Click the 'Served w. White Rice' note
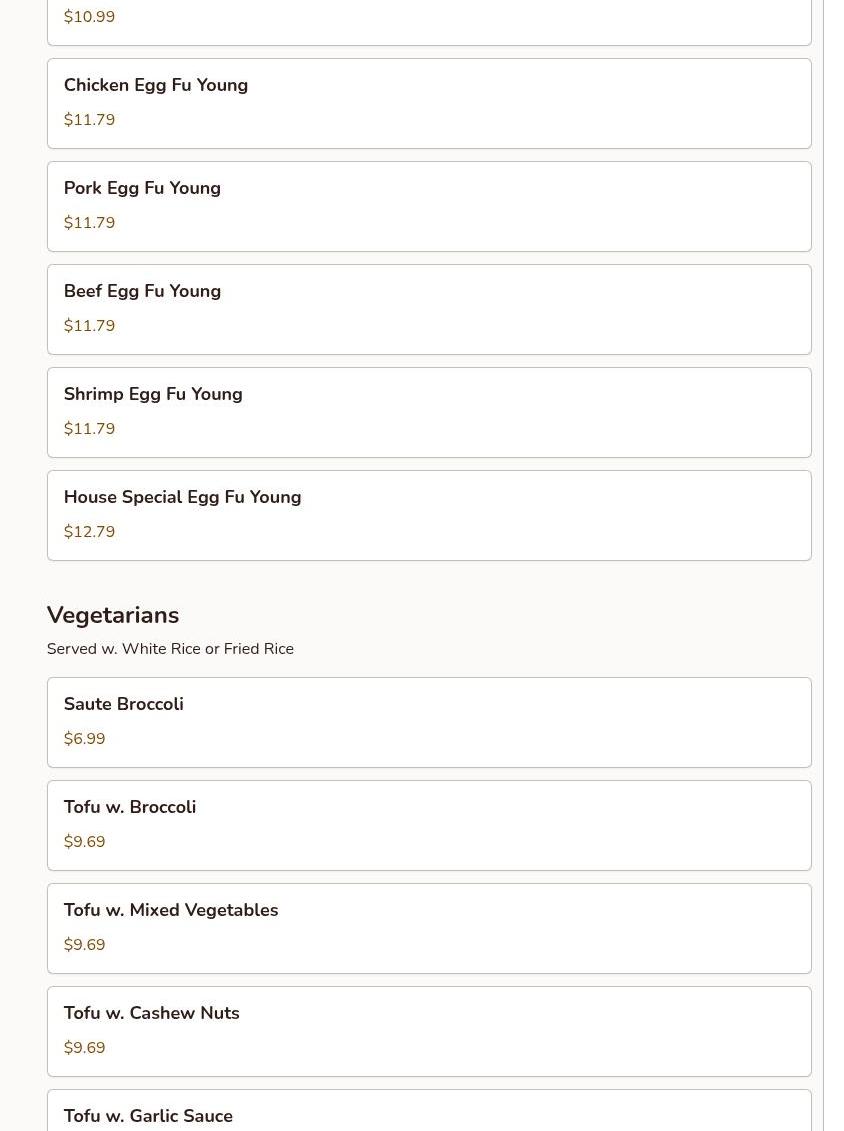Viewport: 844px width, 1131px height. (x=170, y=649)
